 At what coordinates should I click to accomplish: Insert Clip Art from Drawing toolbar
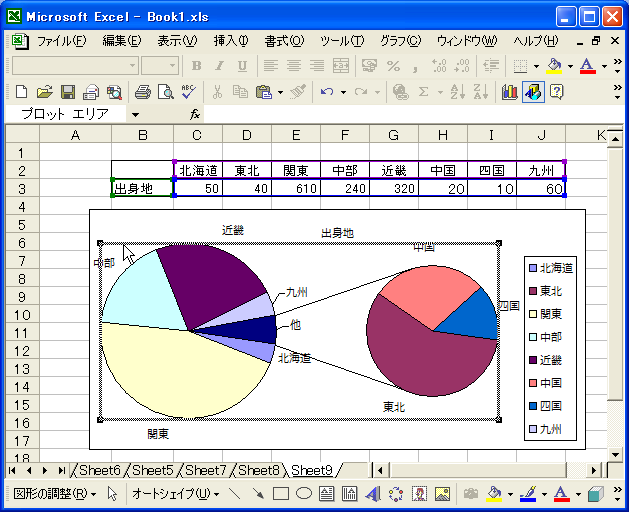tap(420, 494)
